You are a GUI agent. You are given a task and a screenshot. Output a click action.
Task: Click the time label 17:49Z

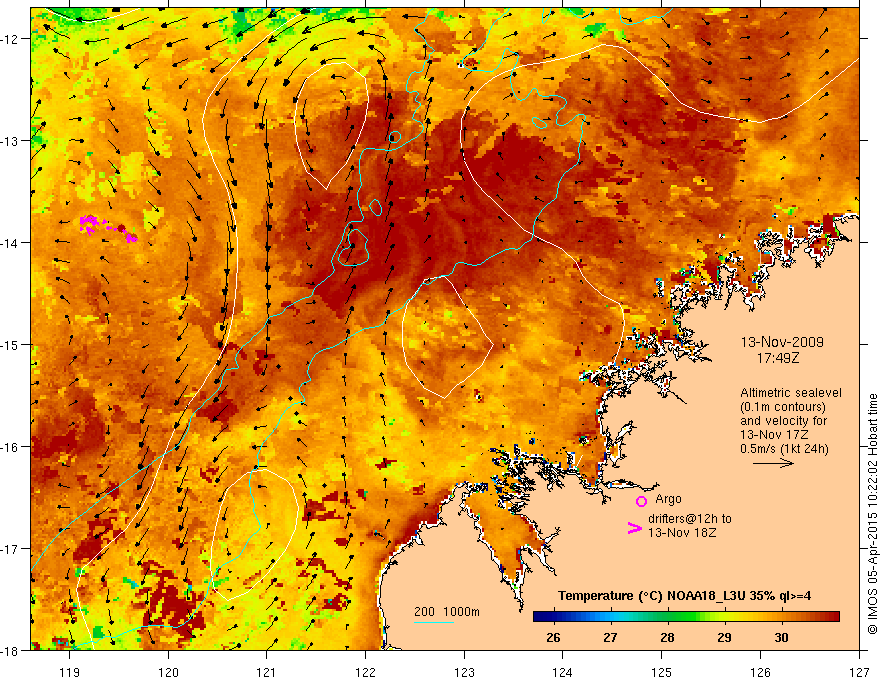click(x=778, y=357)
